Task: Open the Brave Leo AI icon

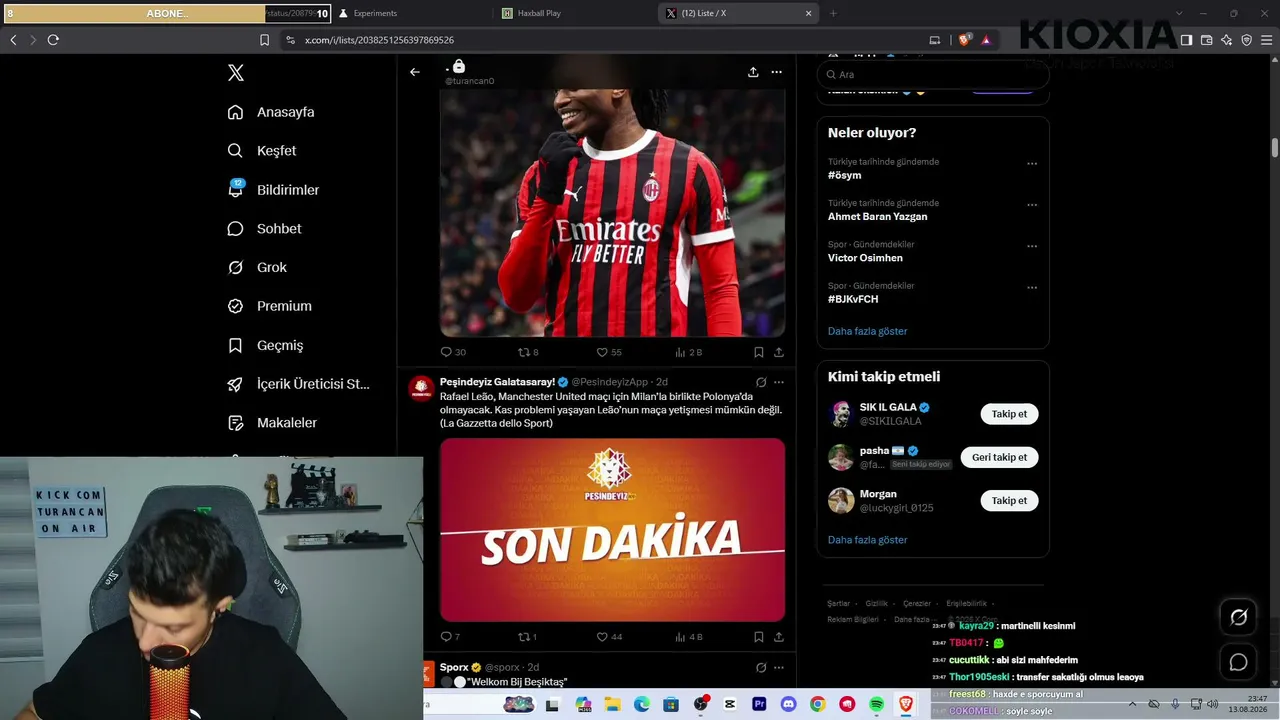Action: point(1227,40)
